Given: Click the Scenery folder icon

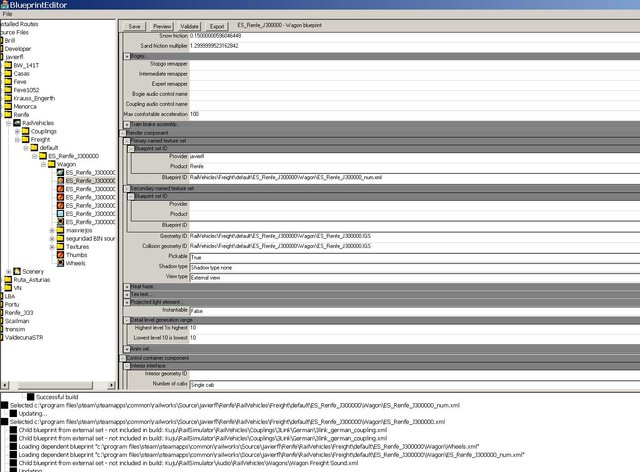Looking at the screenshot, I should pyautogui.click(x=16, y=271).
